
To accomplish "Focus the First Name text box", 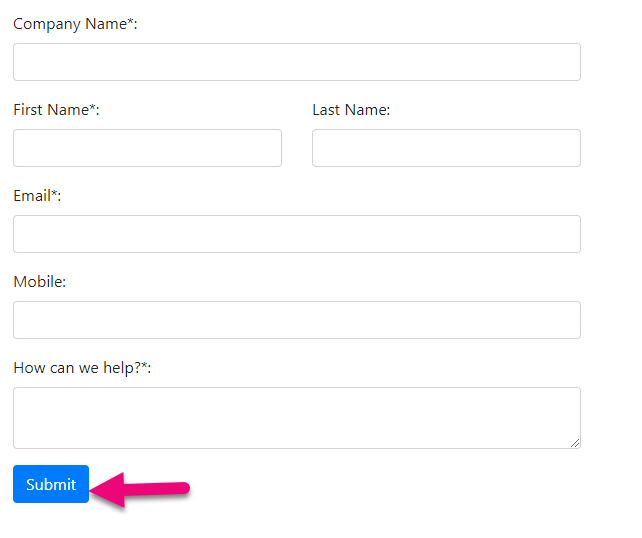I will coord(147,148).
